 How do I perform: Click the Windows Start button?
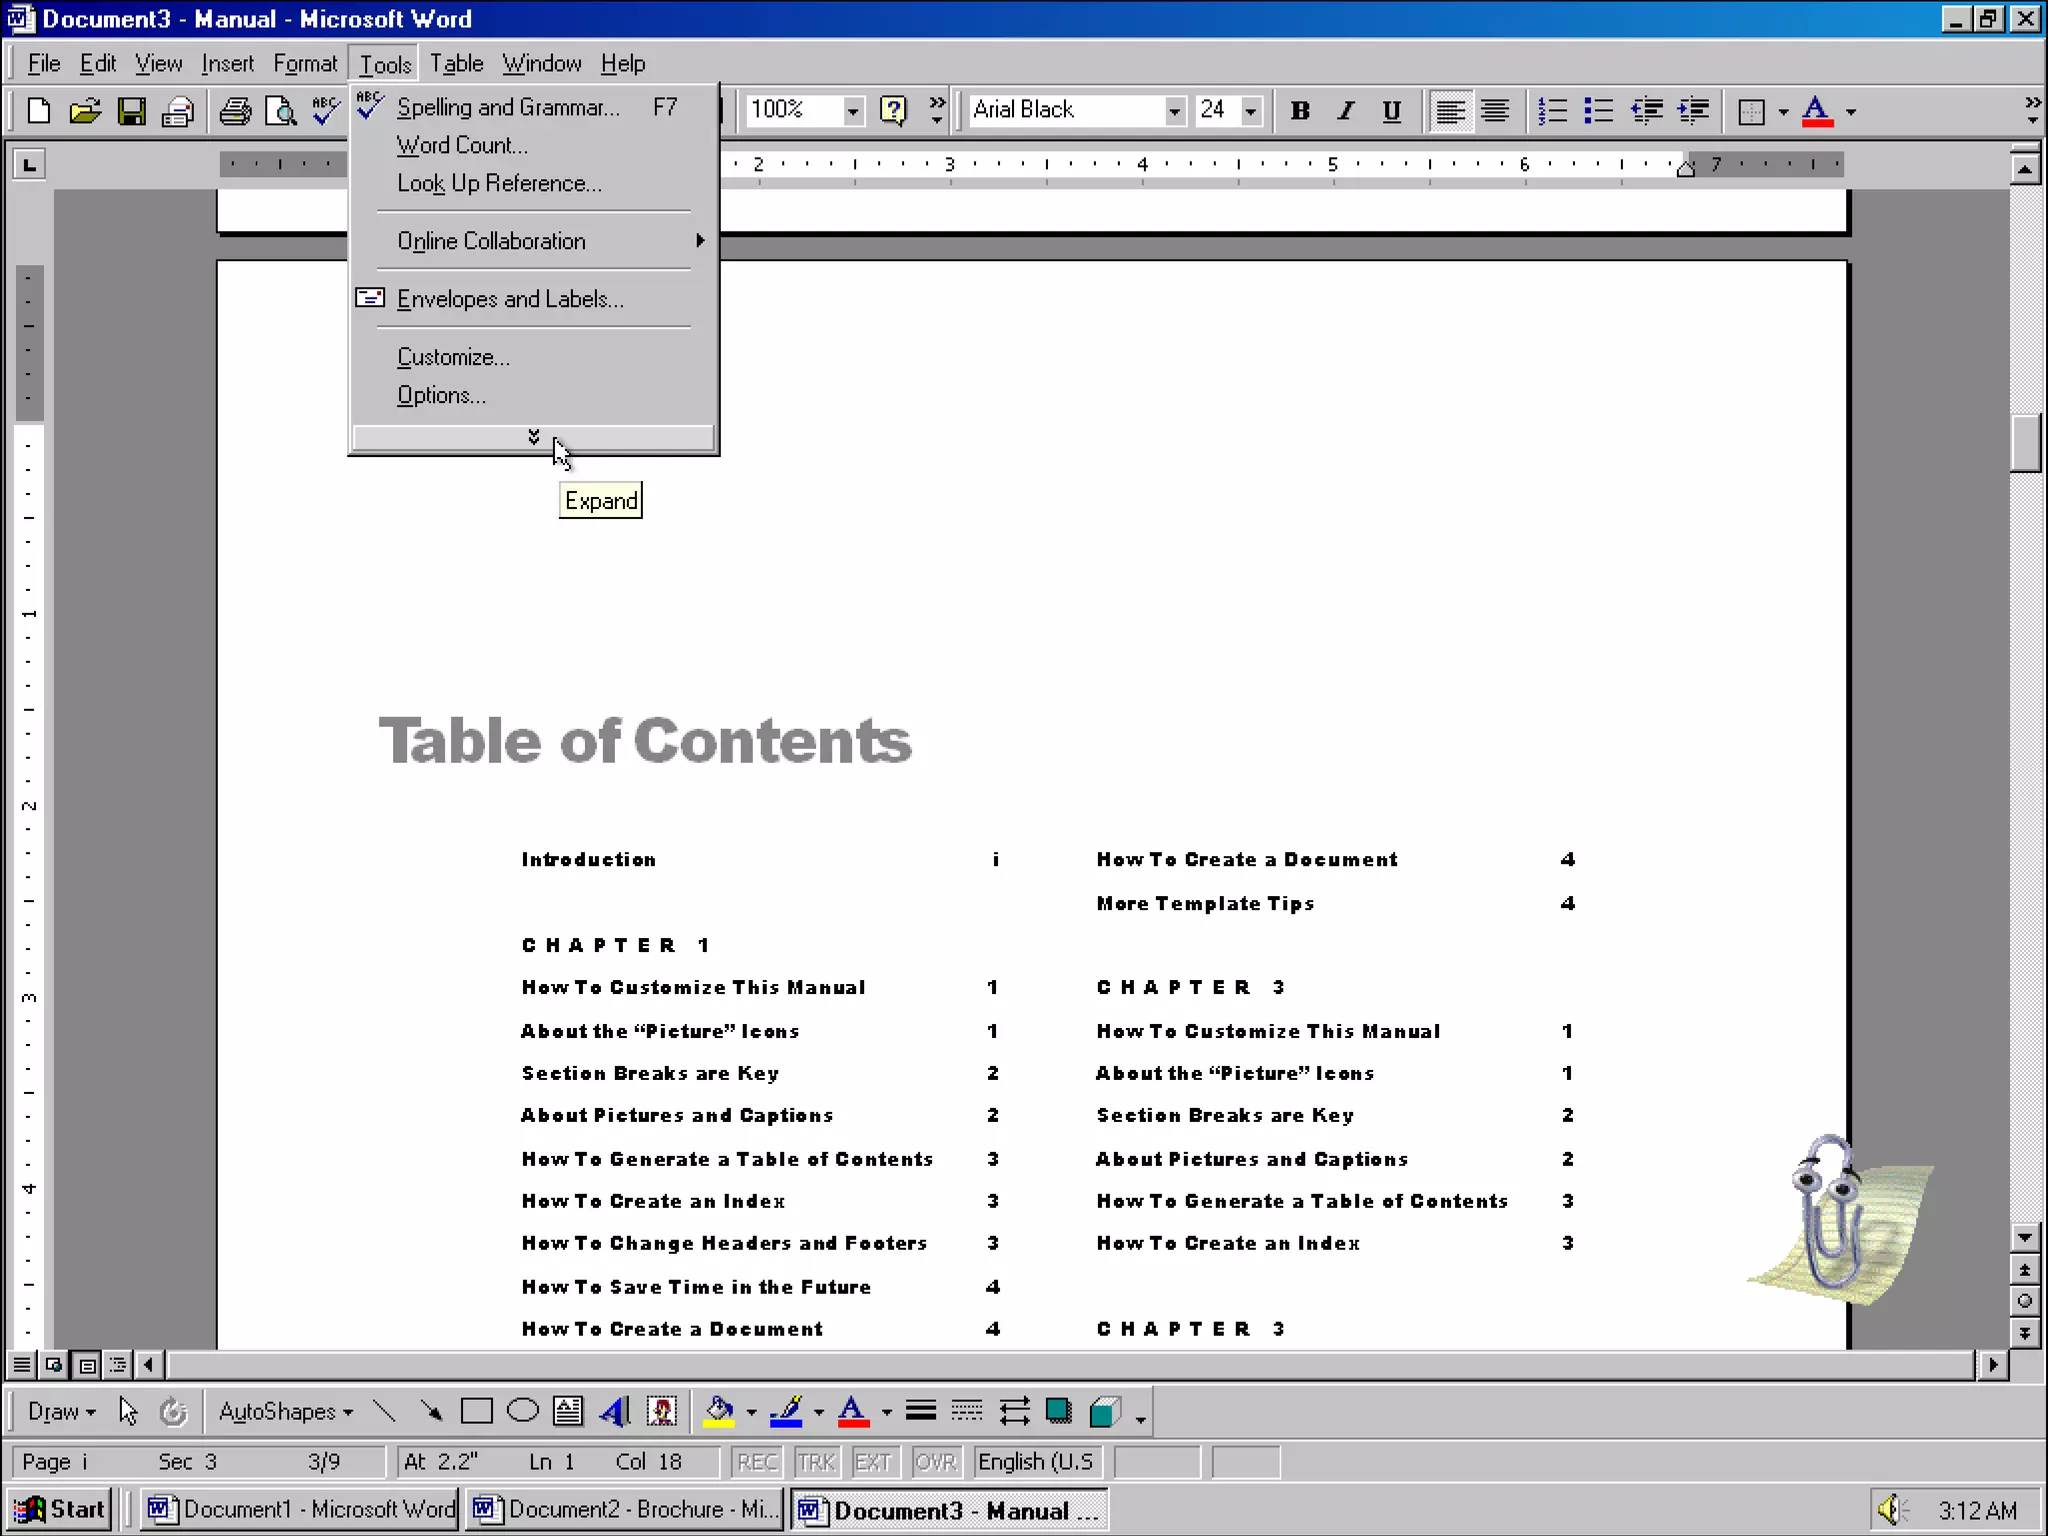click(61, 1509)
